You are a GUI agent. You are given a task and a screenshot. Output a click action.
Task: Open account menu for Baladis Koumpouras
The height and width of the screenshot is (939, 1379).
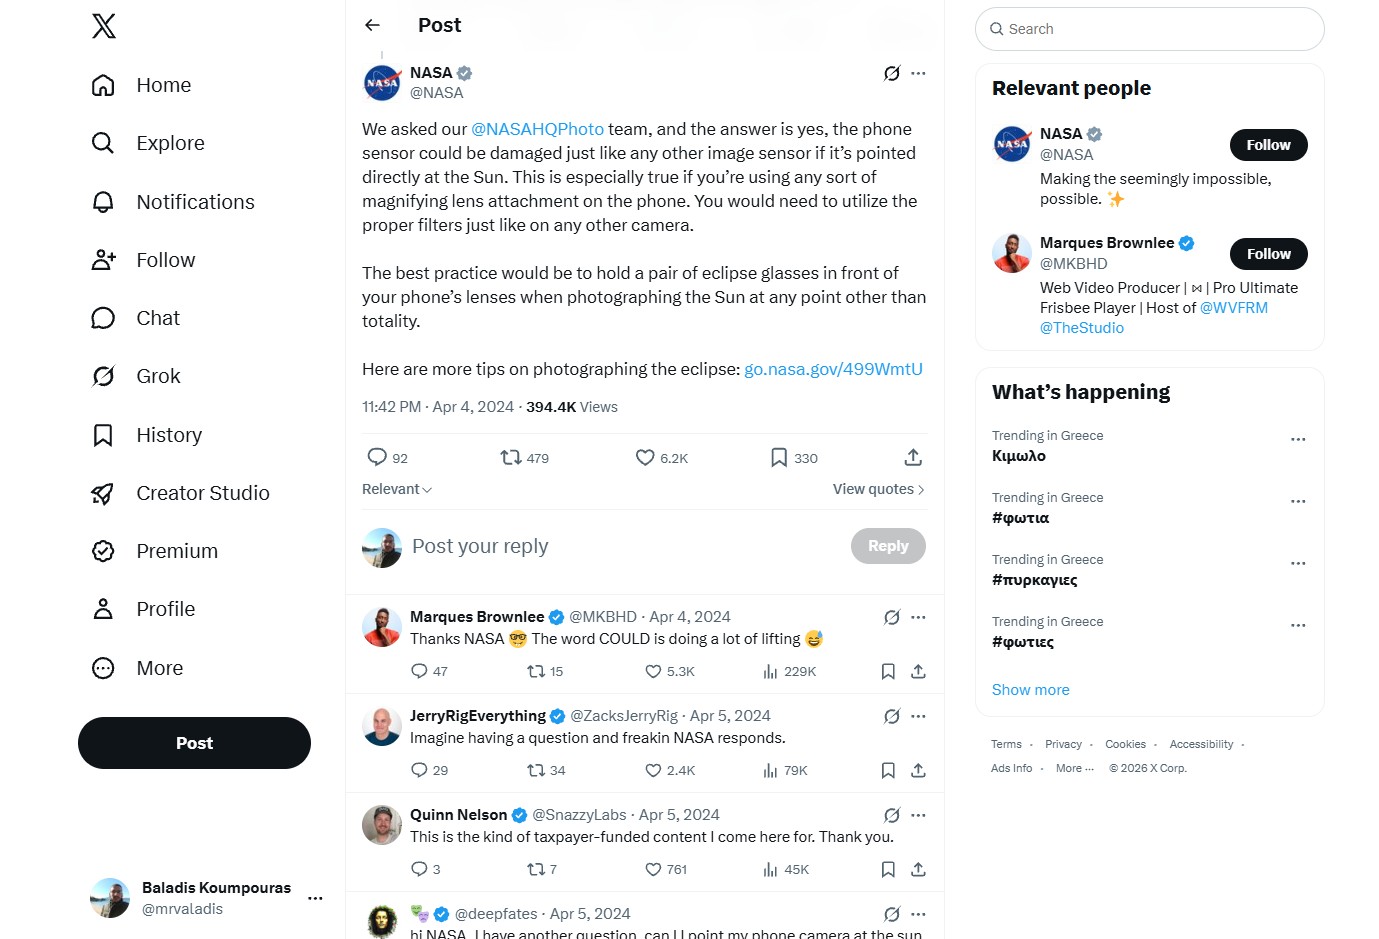(315, 898)
